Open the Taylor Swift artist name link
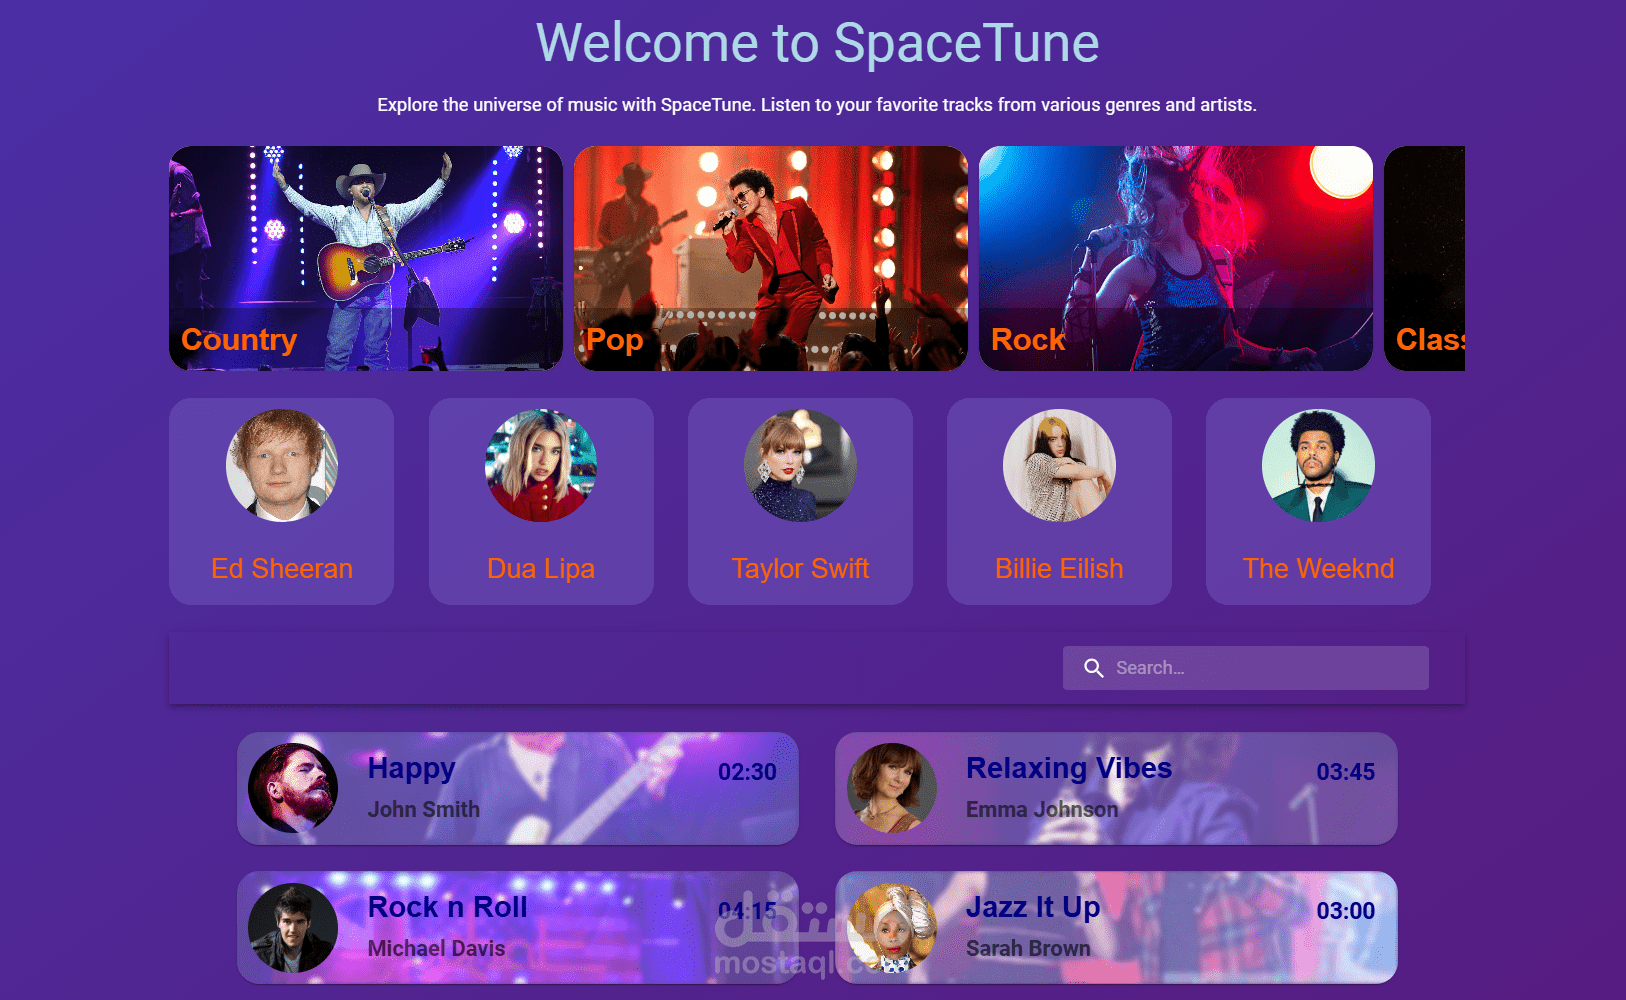 [x=800, y=568]
